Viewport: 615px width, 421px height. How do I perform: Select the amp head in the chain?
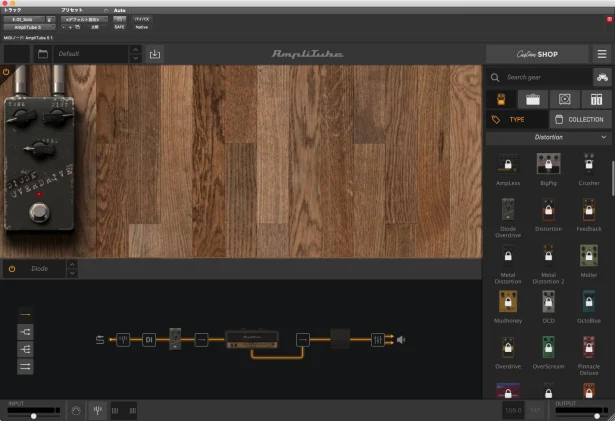pos(252,339)
